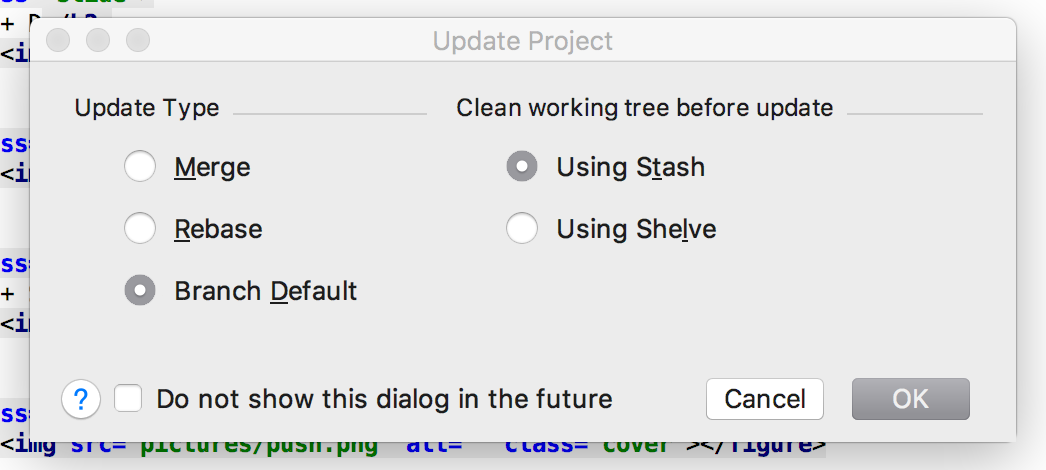Select the Branch Default radio option
1046x470 pixels.
coord(140,291)
